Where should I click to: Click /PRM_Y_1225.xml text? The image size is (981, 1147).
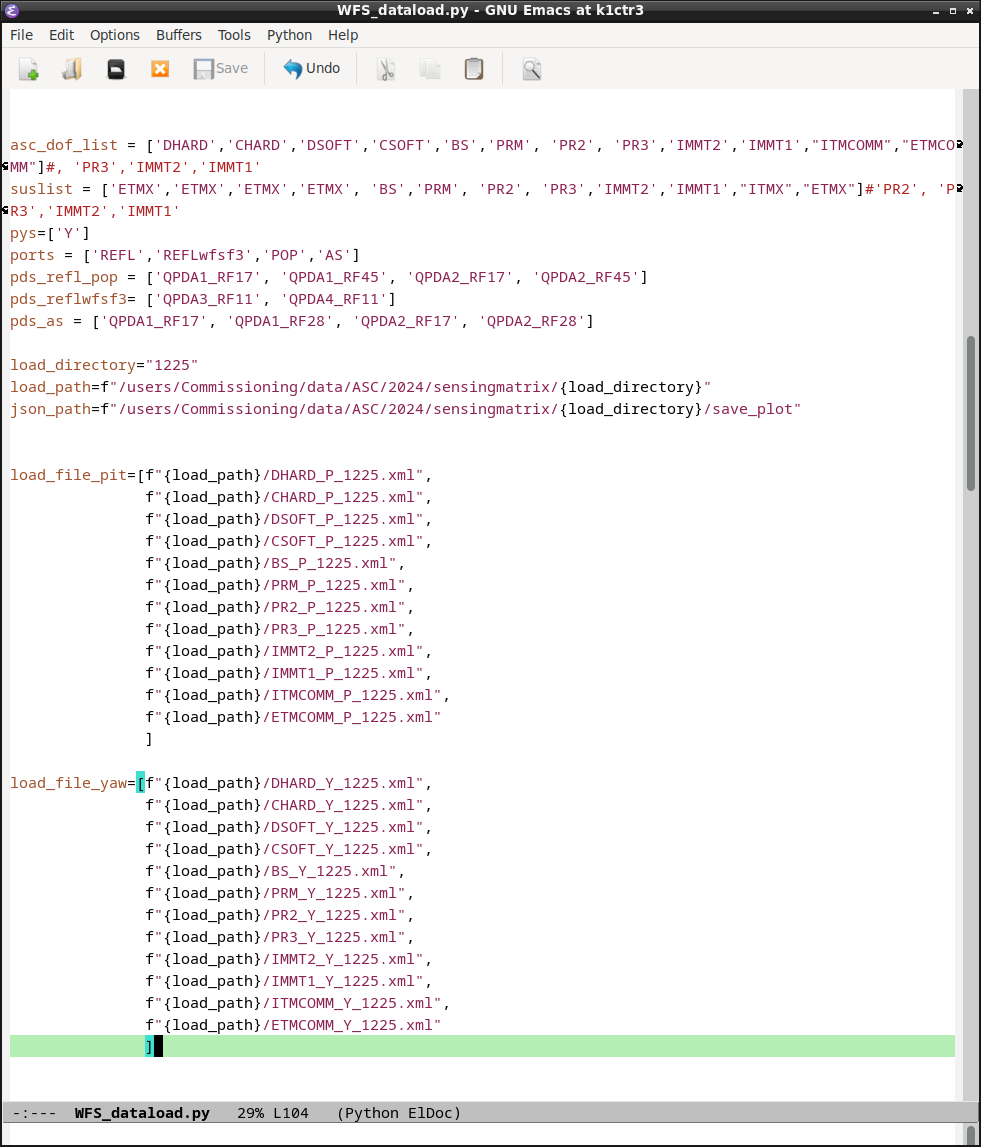click(x=329, y=892)
